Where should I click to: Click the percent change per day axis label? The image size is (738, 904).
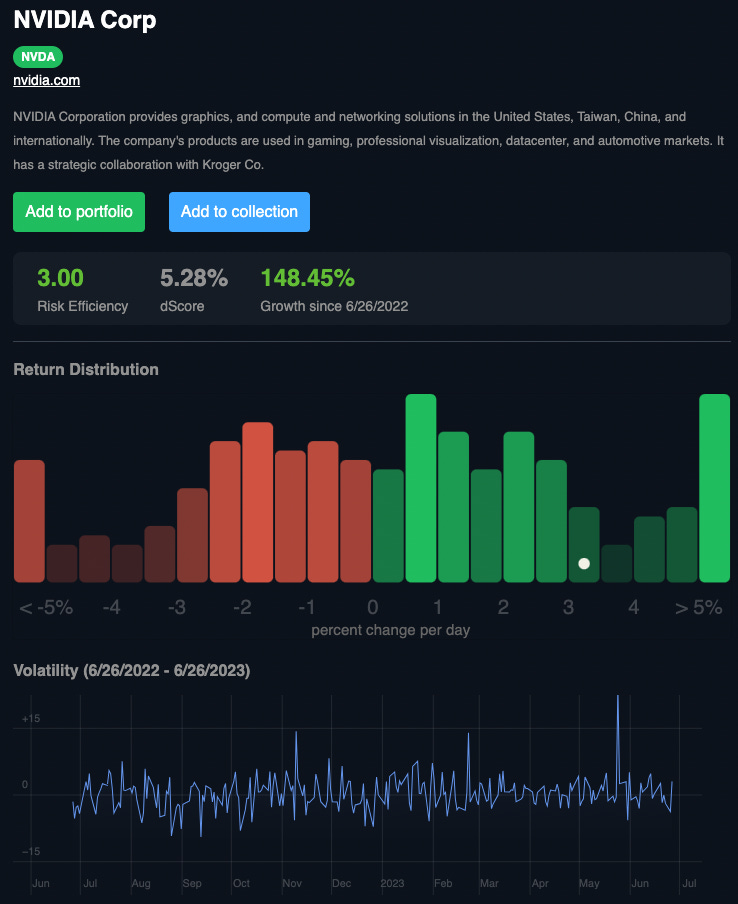[391, 630]
